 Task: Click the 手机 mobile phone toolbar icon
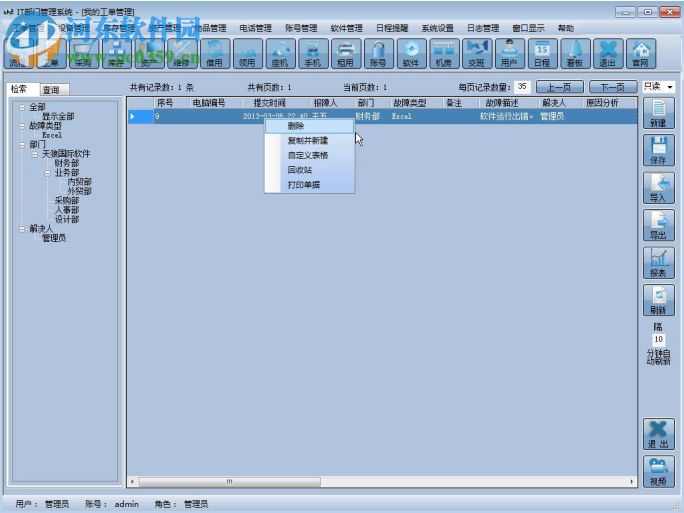tap(313, 53)
